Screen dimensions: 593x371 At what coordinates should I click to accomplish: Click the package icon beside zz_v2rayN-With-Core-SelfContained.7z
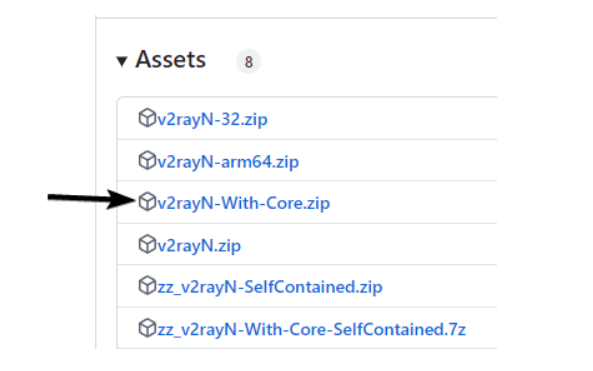(147, 328)
